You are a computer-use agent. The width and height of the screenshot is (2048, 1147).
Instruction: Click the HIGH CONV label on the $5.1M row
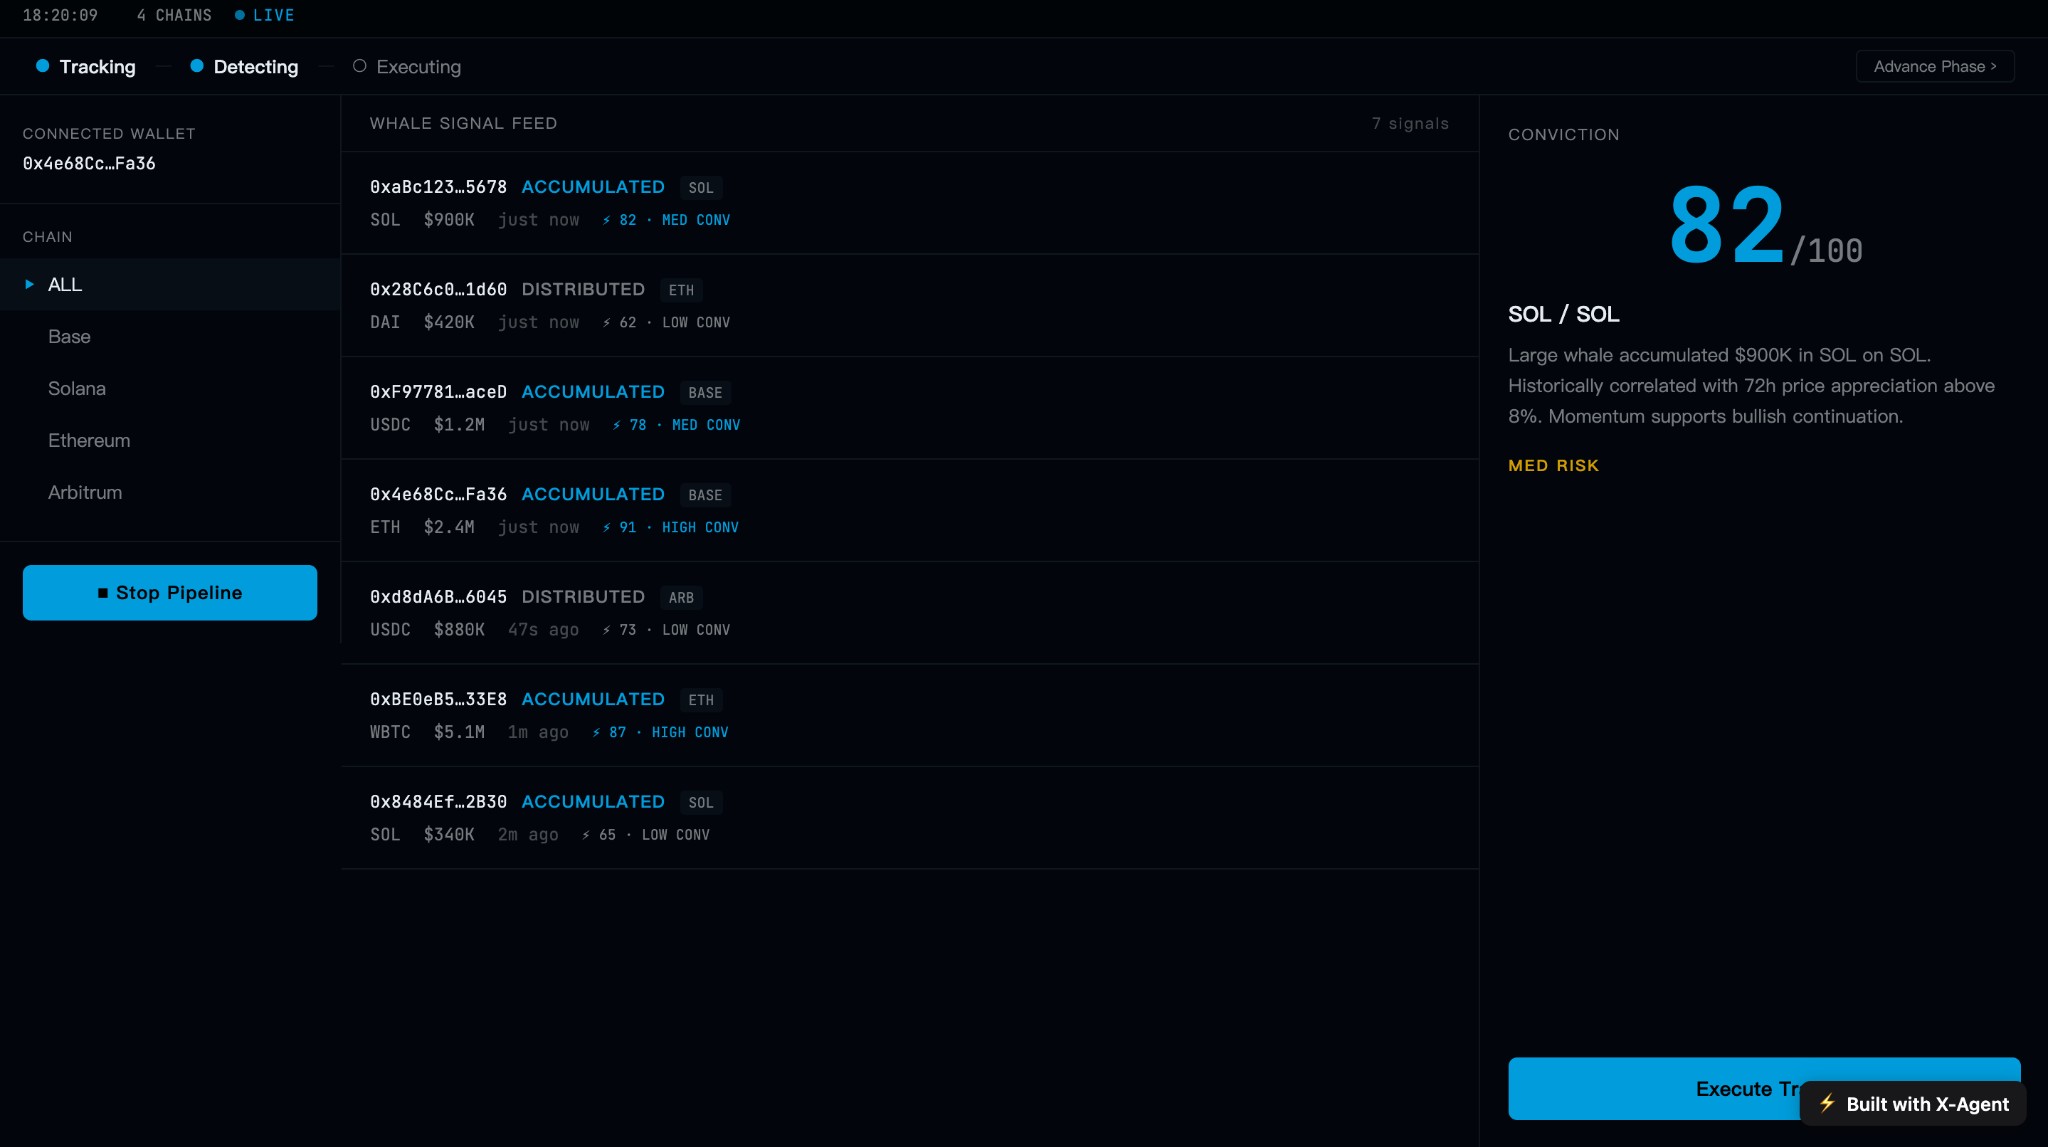690,732
